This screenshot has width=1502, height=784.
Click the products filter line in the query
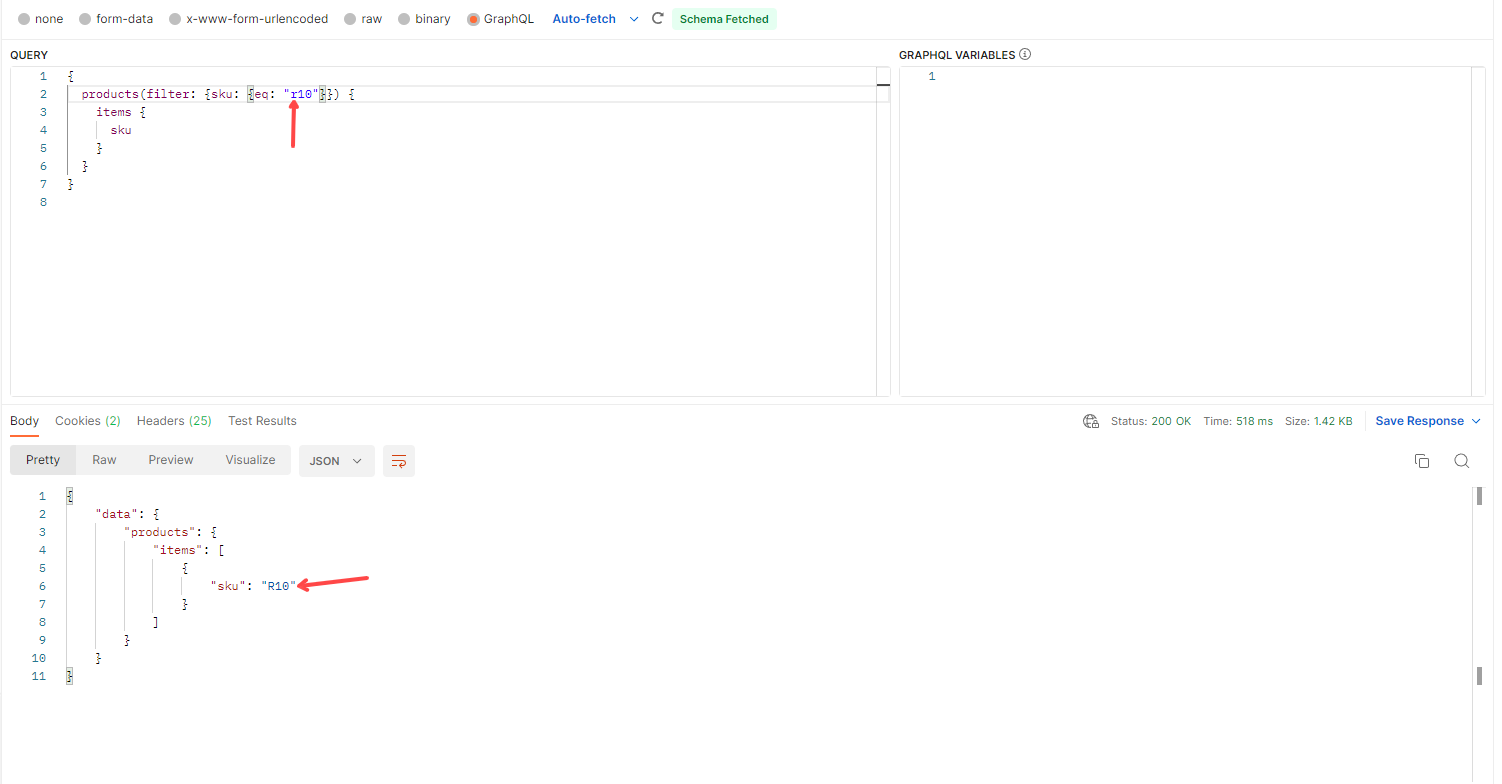pos(218,94)
